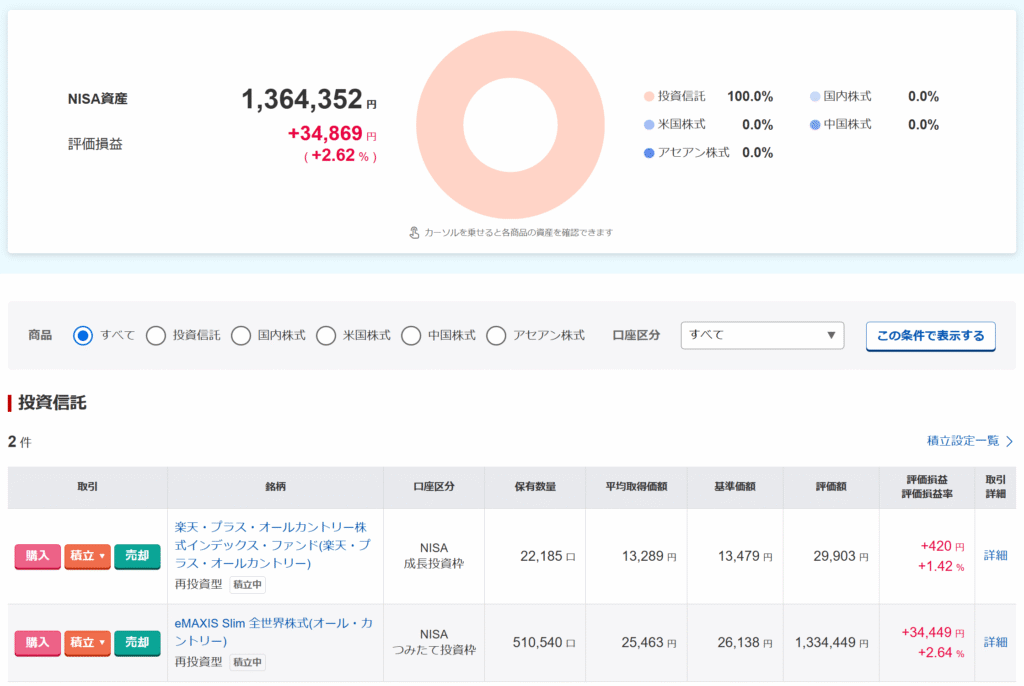Click the 国内株式 legend color dot
Viewport: 1024px width, 686px height.
tap(814, 97)
